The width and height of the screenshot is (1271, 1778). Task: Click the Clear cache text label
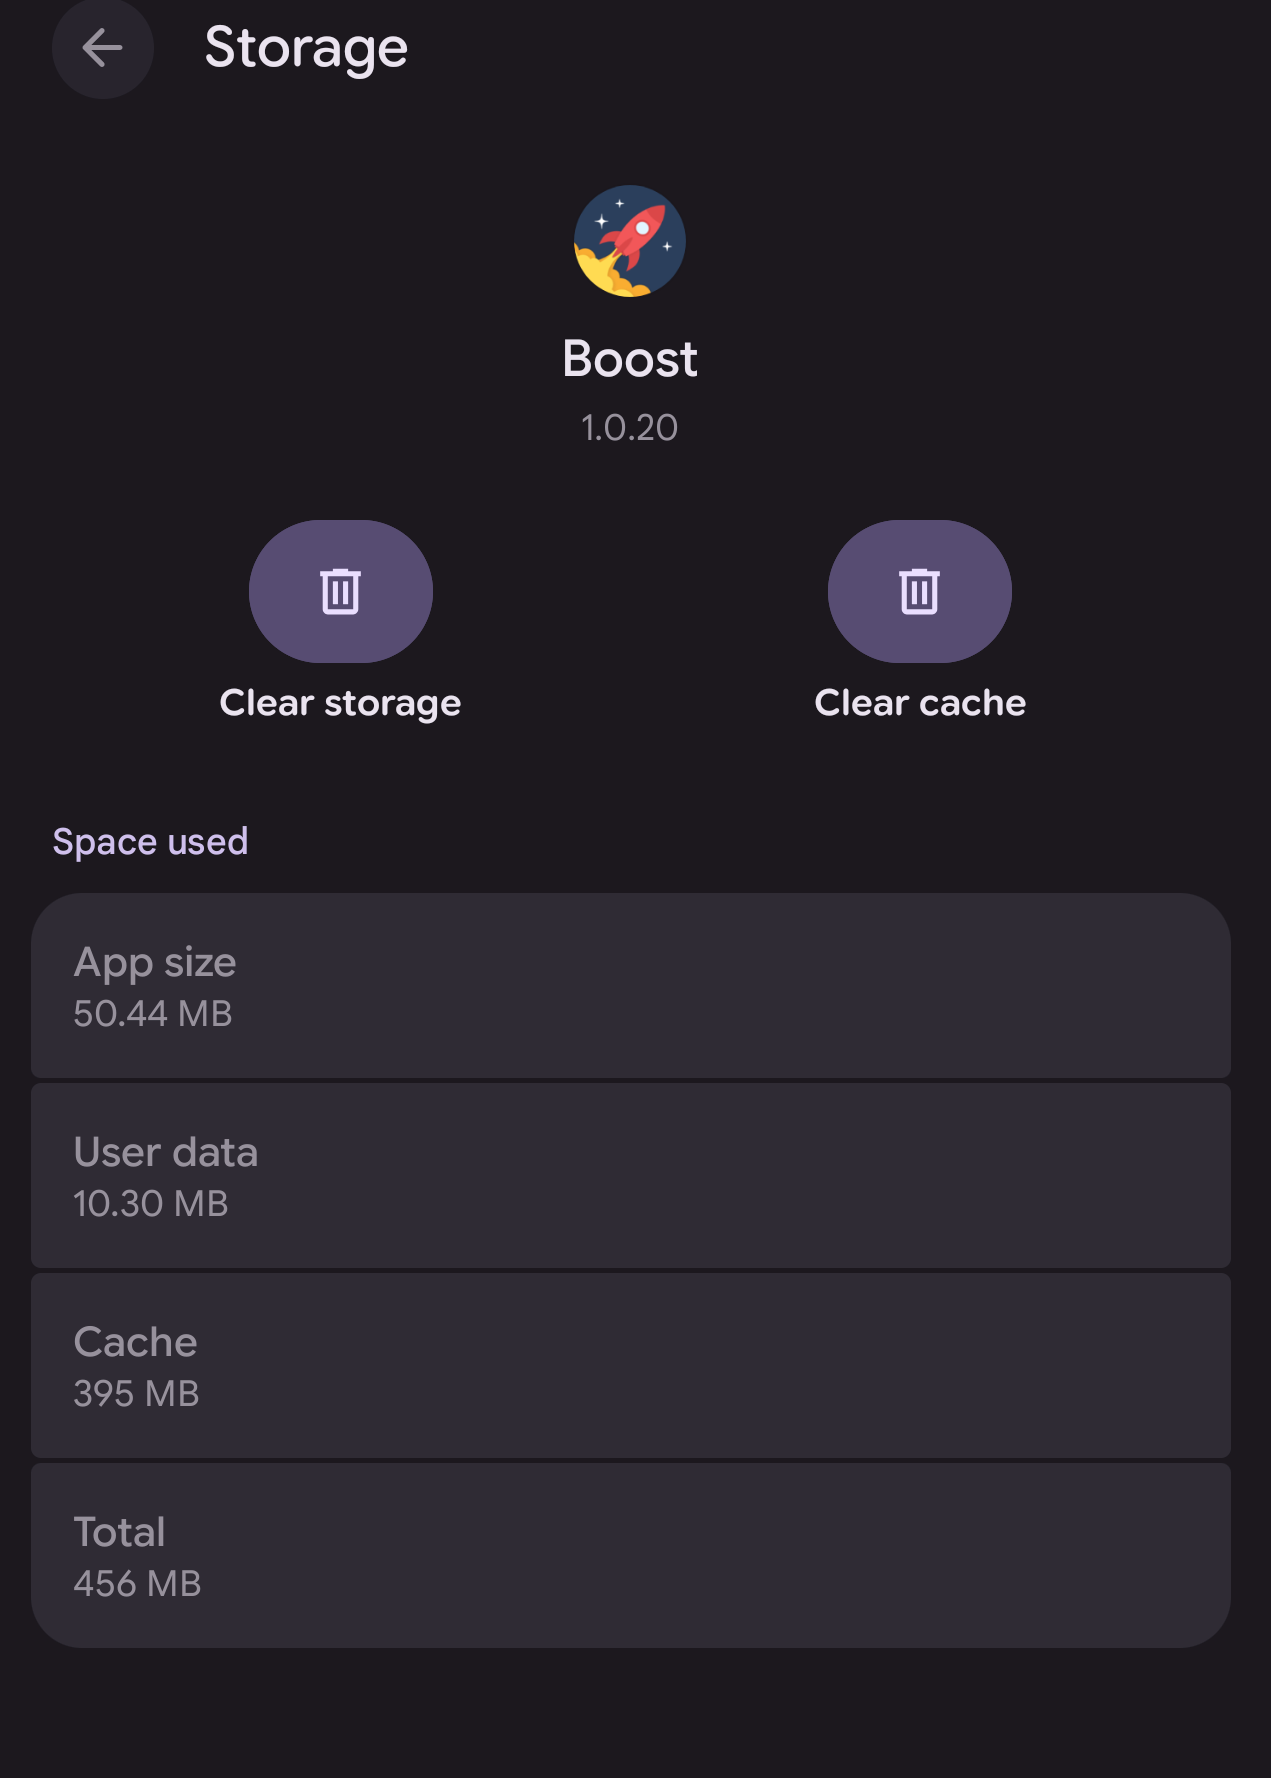(x=920, y=703)
